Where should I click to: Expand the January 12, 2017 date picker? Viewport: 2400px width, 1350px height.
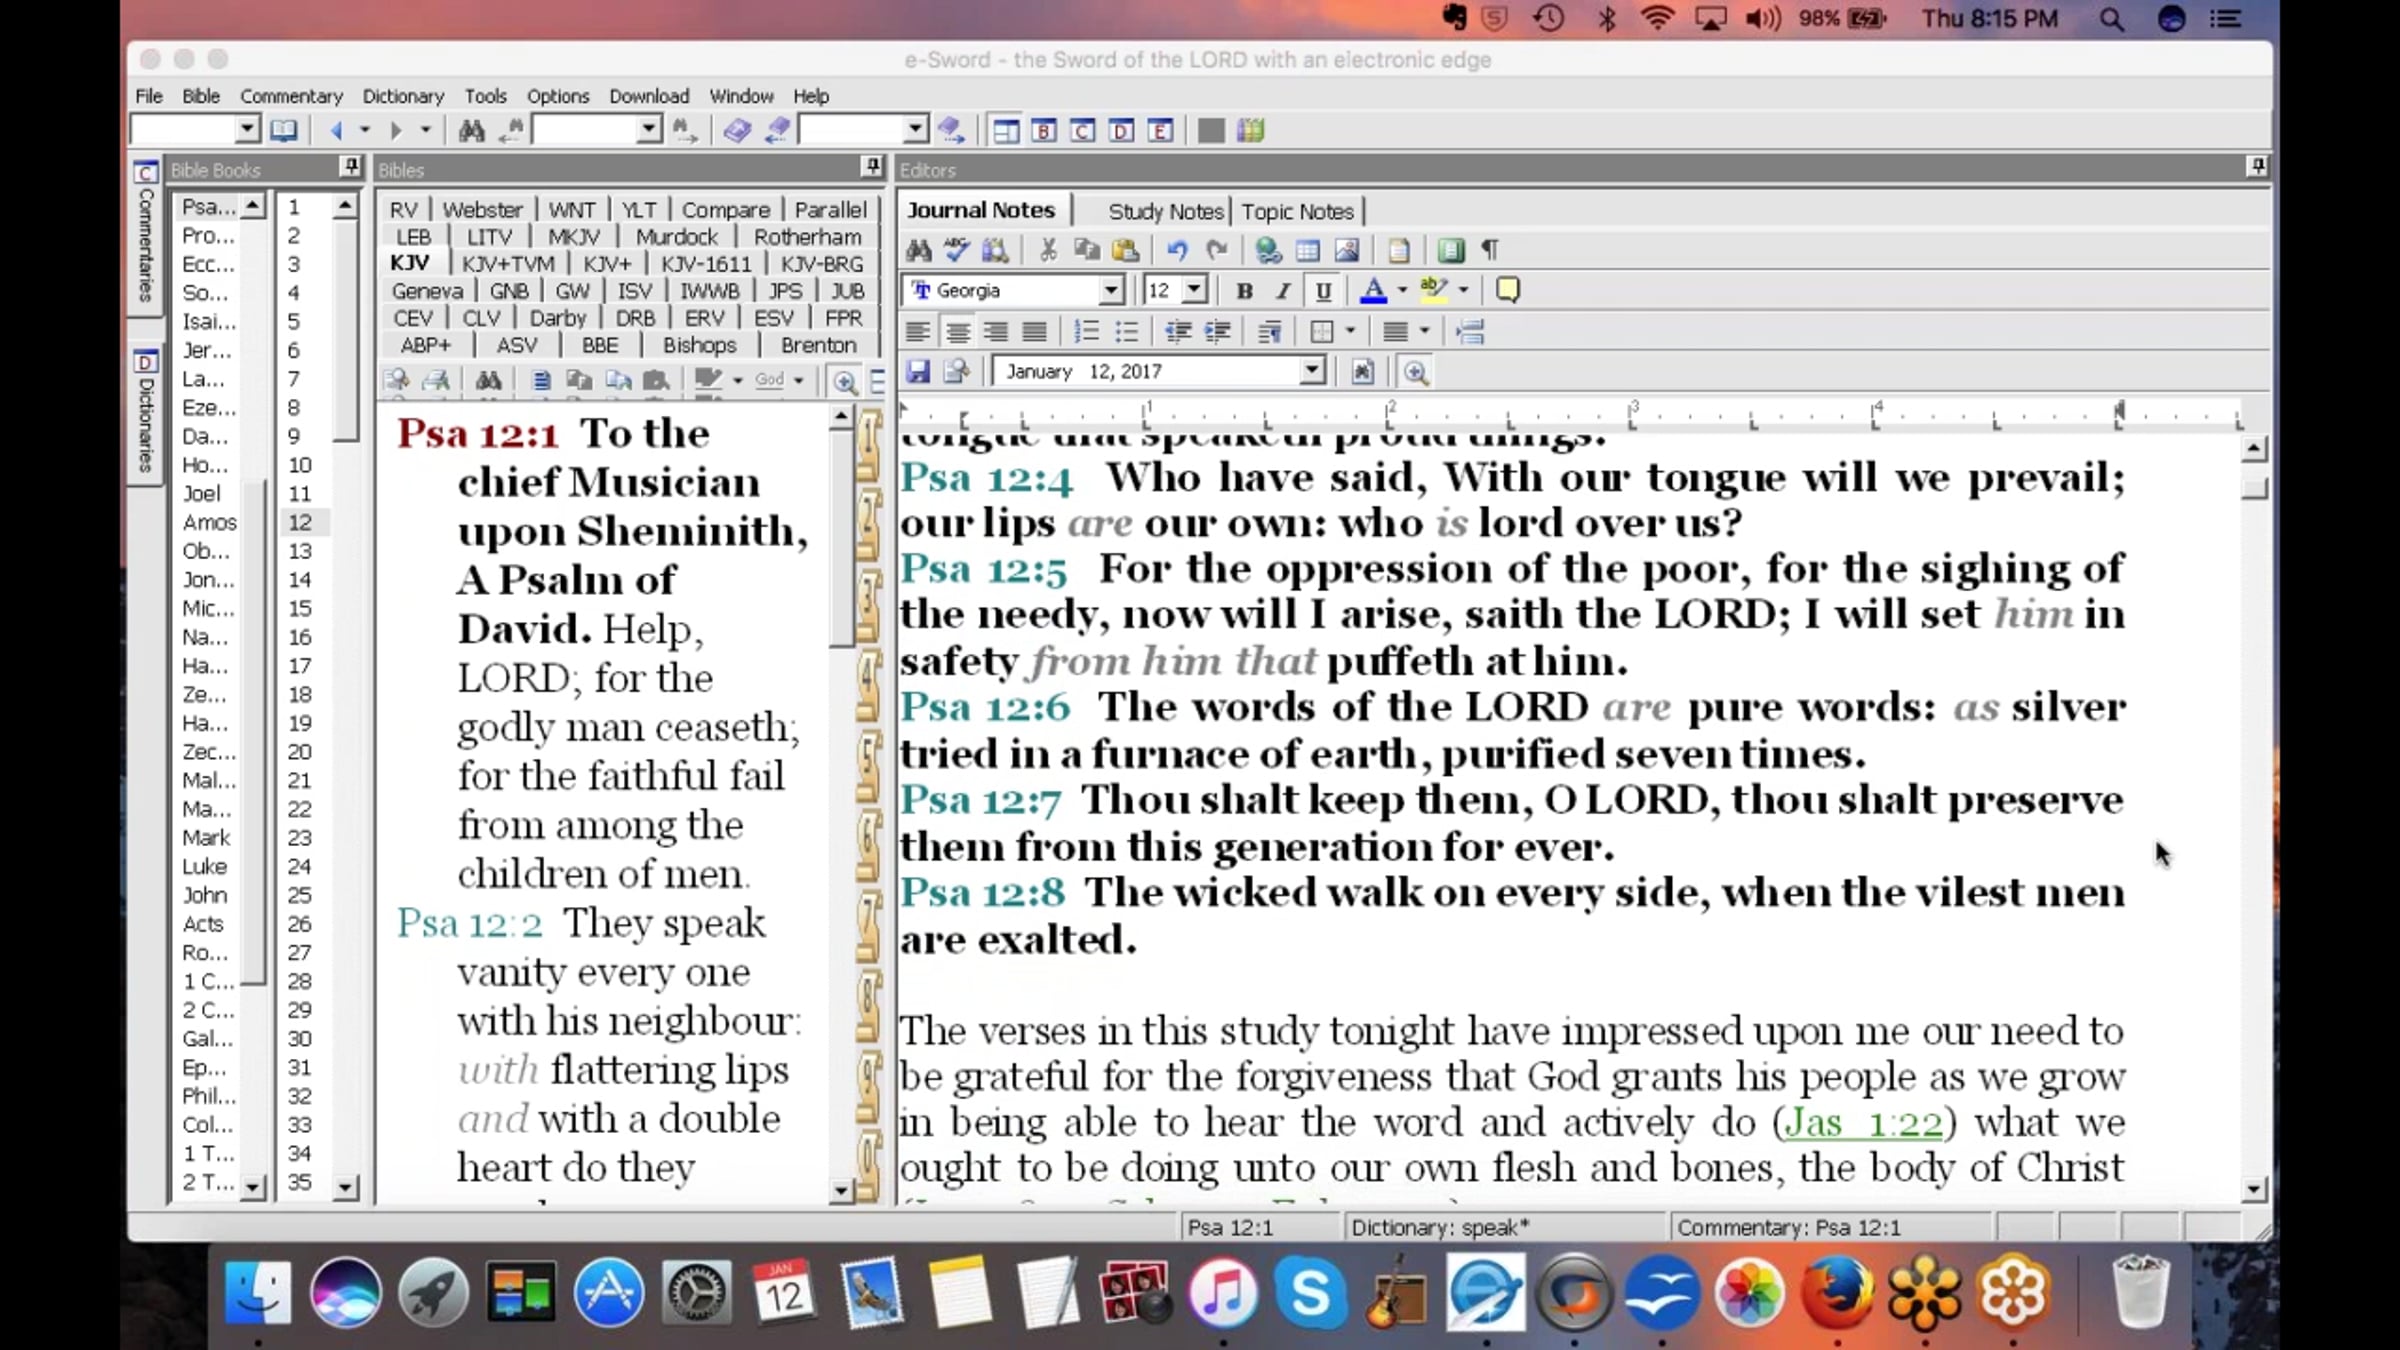click(1311, 372)
